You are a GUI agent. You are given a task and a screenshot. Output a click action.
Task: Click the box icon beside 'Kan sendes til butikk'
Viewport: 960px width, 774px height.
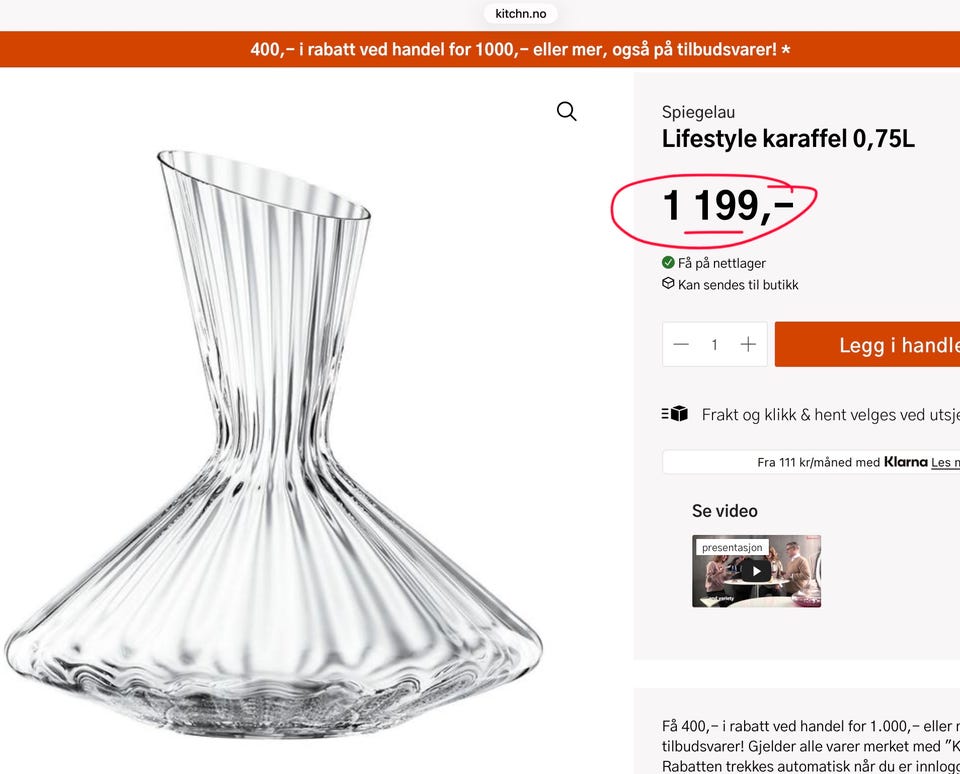[x=668, y=284]
